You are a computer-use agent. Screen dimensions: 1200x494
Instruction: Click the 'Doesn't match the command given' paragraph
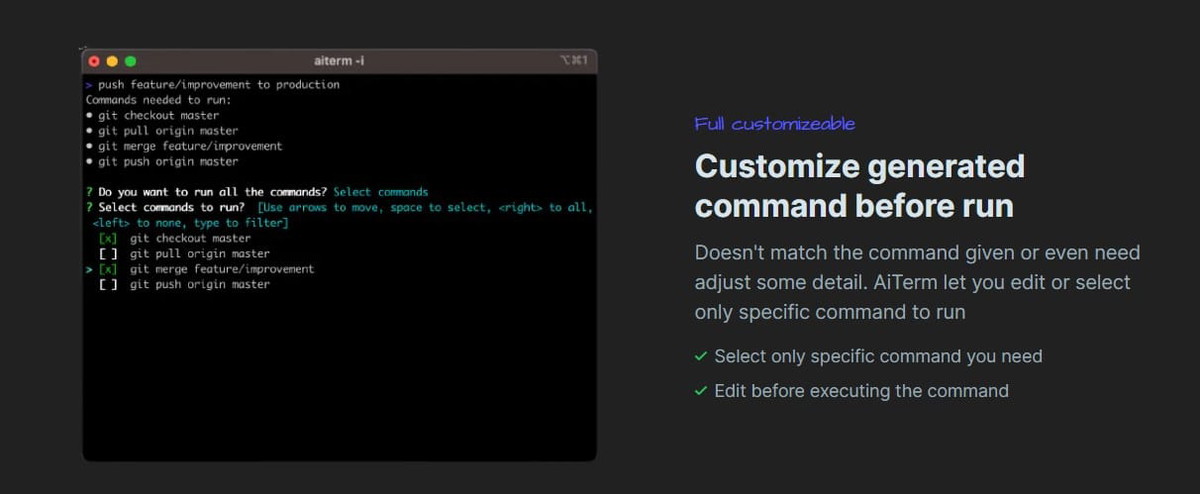pos(917,282)
